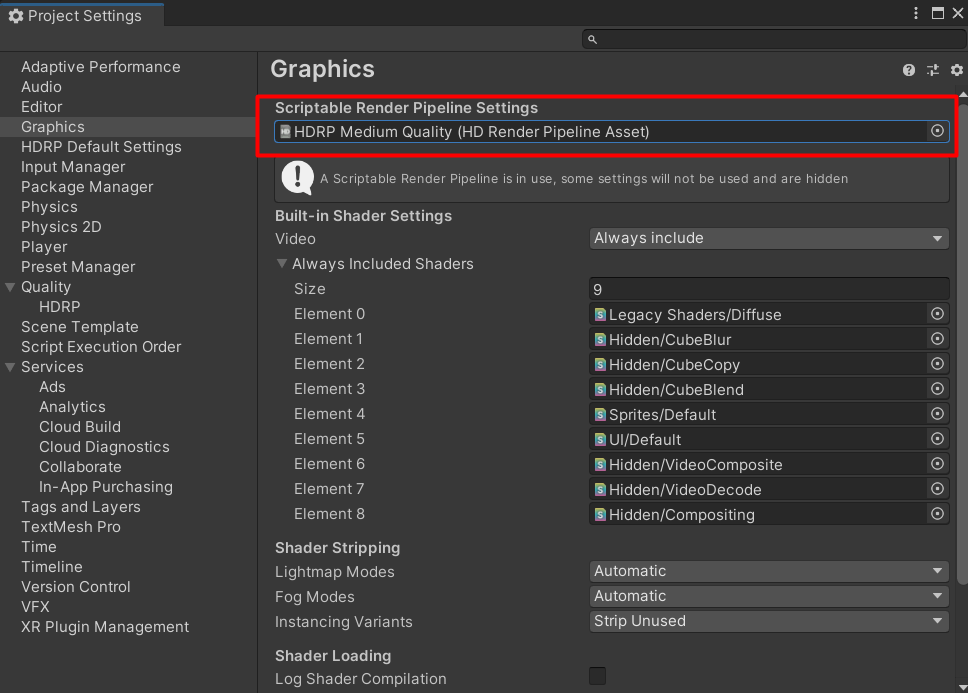Select HDRP under Quality

tap(59, 307)
